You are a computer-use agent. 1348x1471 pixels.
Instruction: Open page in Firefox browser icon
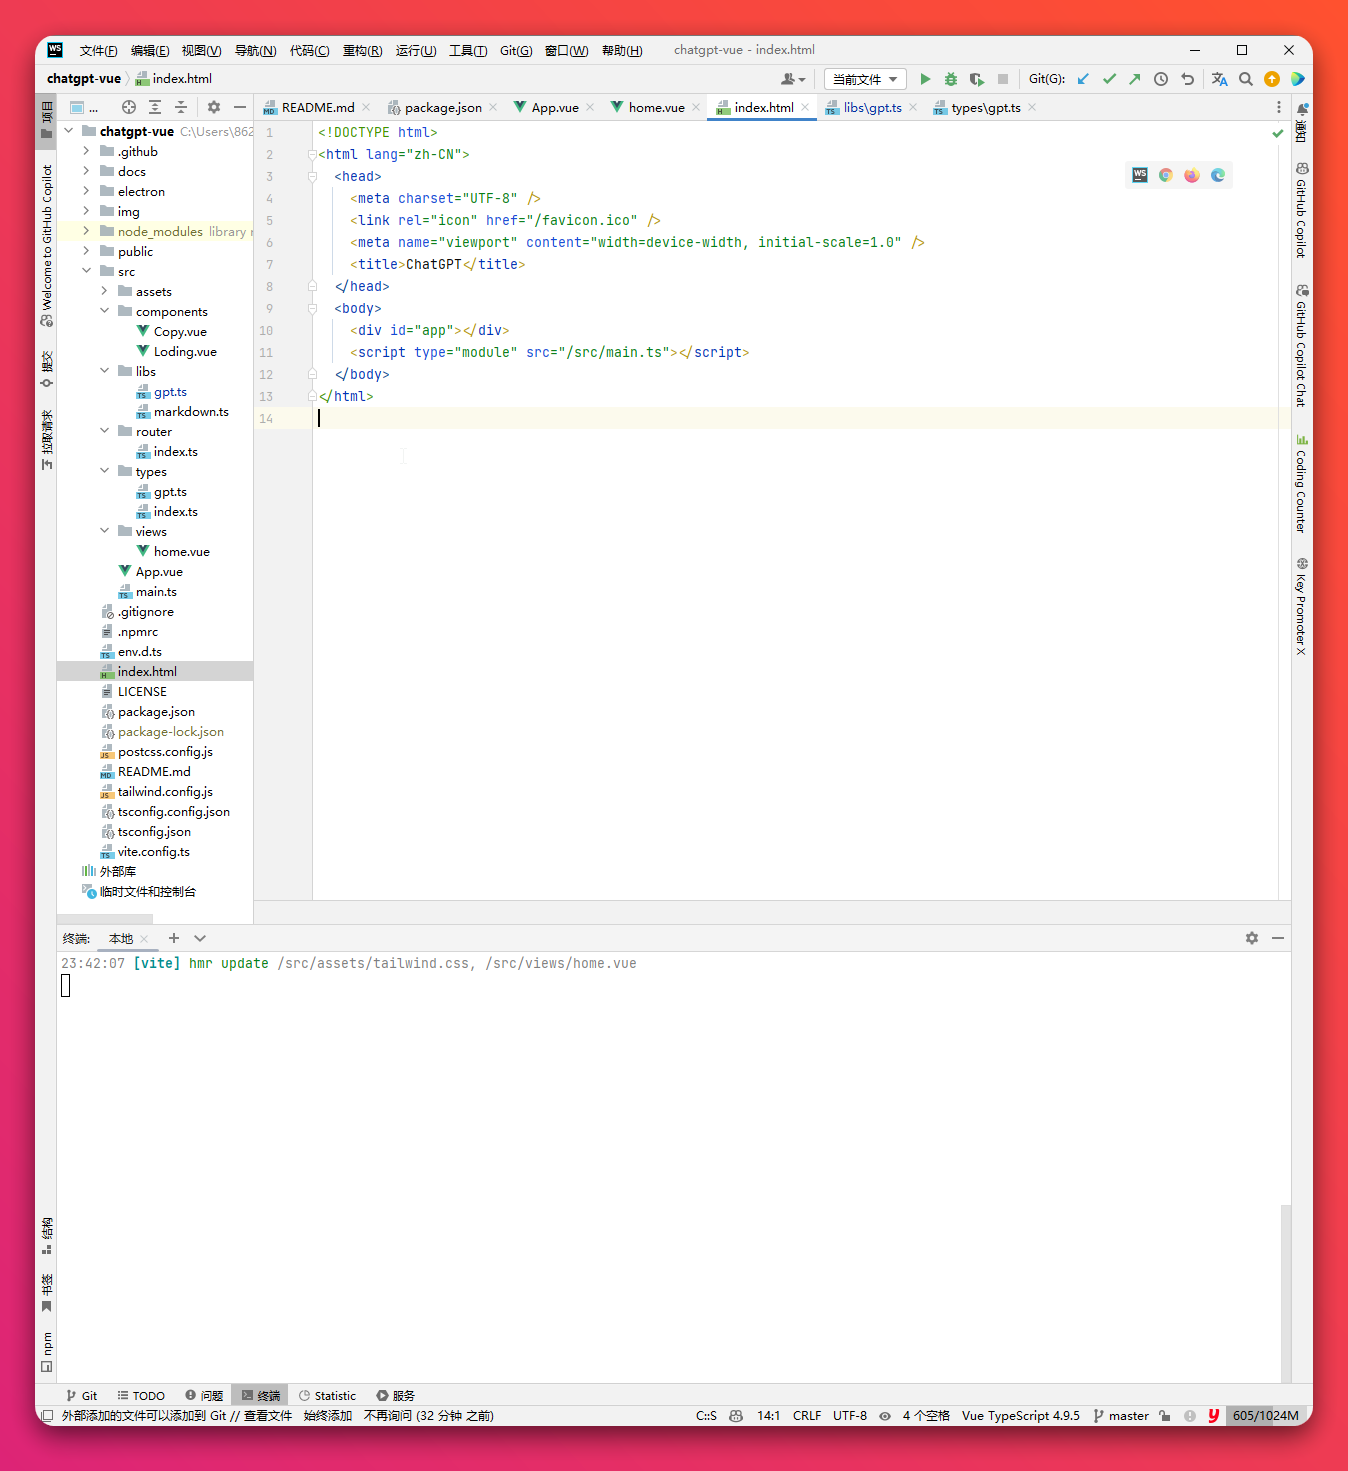coord(1192,175)
